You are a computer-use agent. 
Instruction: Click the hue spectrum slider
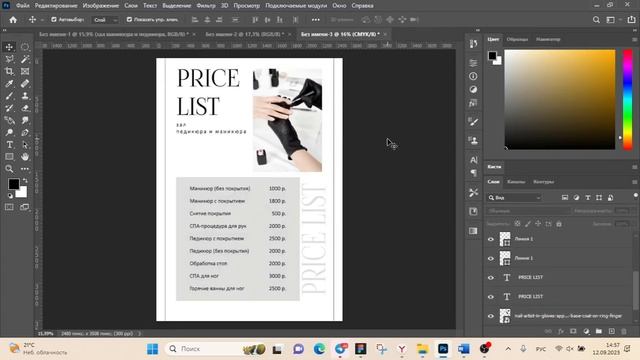pos(628,100)
